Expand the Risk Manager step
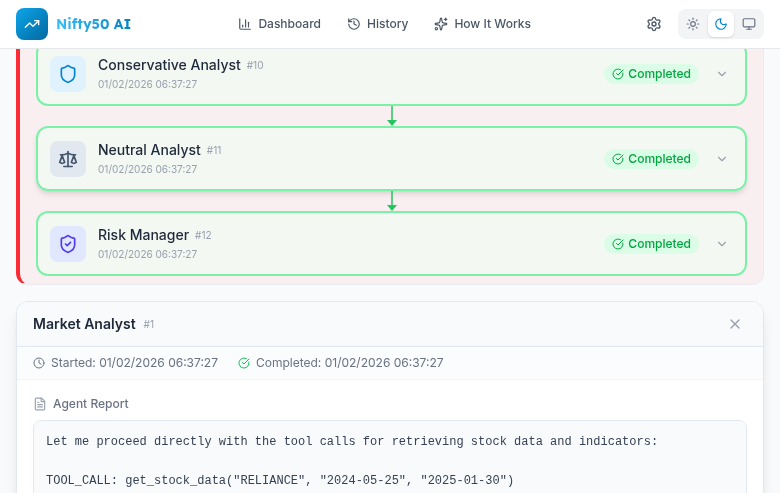The image size is (780, 493). click(722, 244)
